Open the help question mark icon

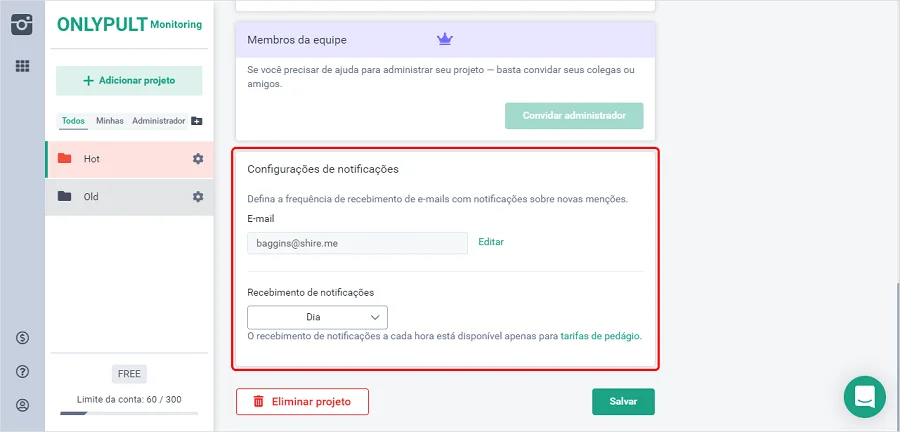click(22, 372)
